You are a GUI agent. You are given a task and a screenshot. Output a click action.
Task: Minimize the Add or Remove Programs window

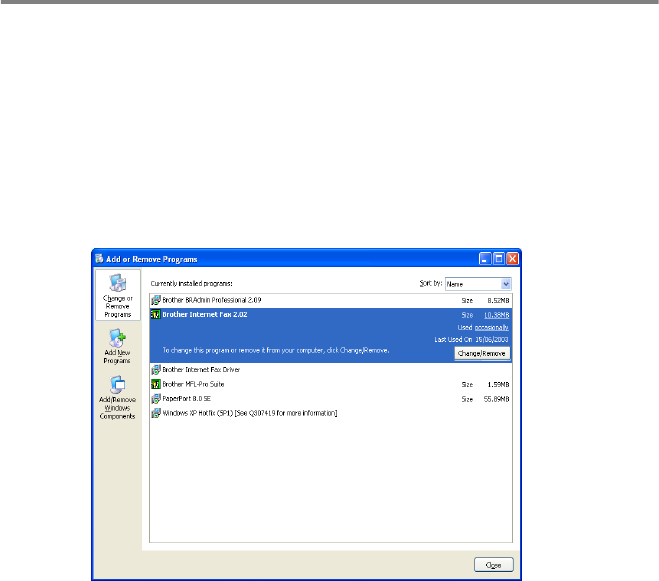485,259
